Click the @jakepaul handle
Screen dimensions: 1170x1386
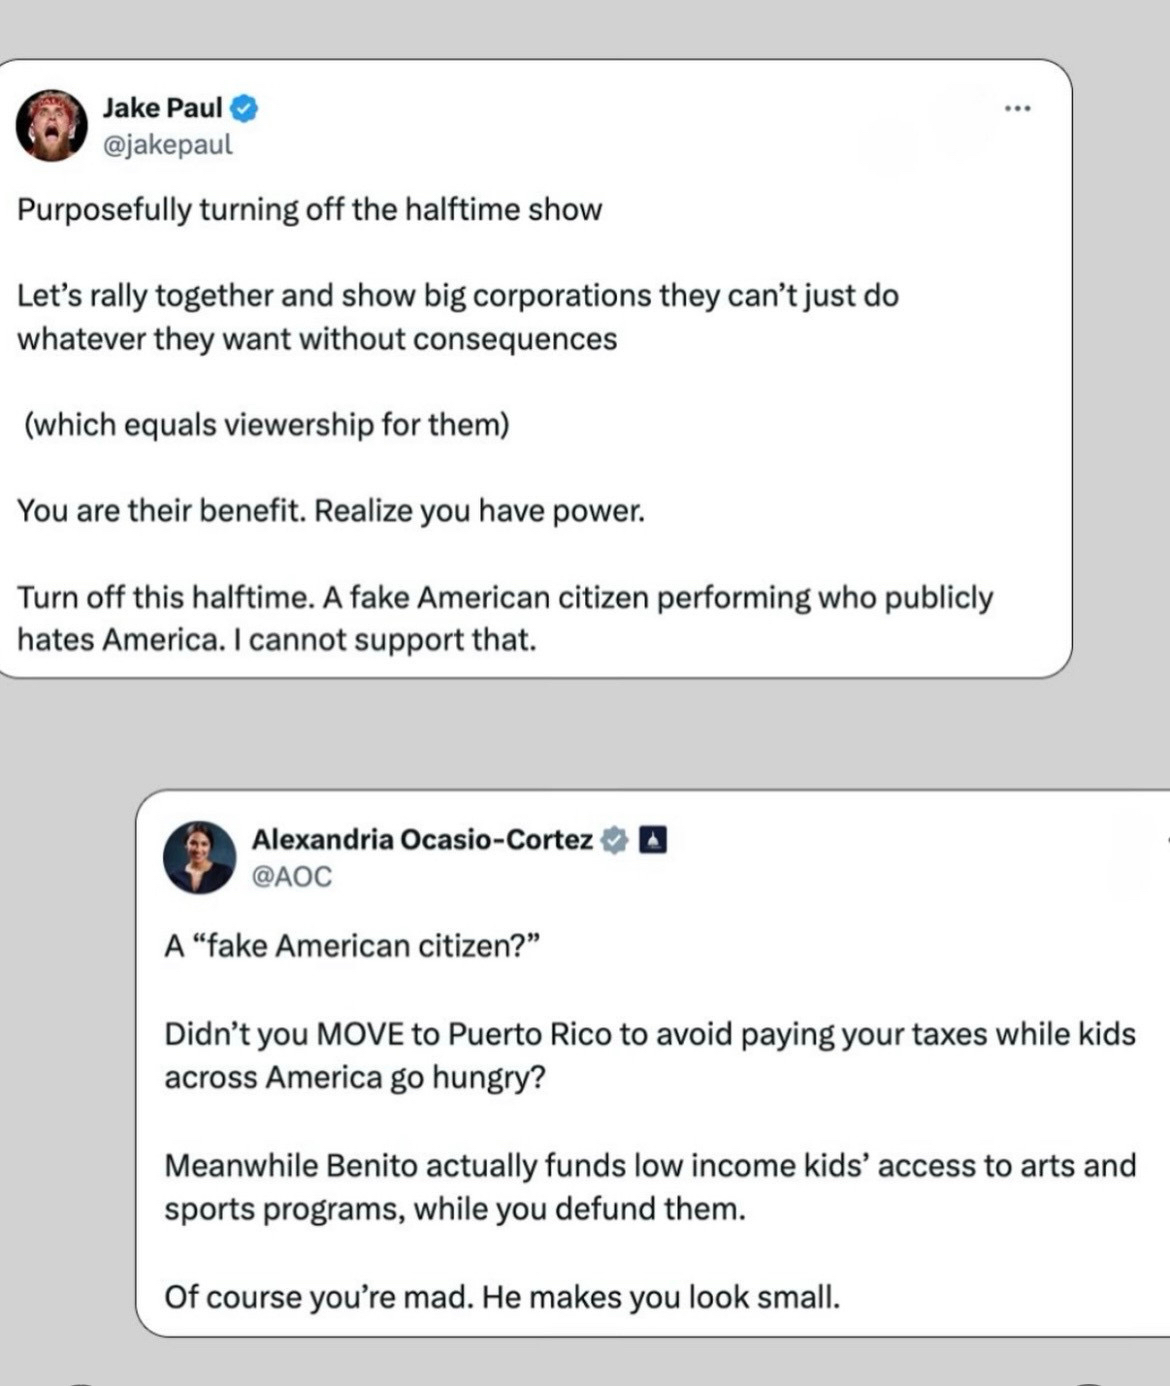tap(167, 144)
